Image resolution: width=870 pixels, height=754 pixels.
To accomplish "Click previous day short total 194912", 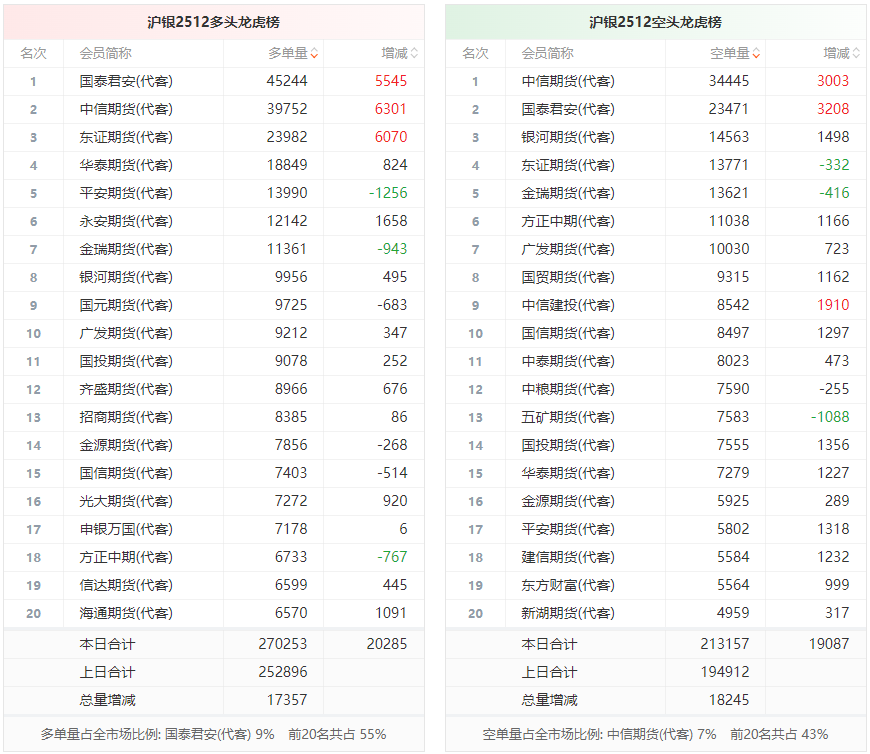I will point(725,672).
